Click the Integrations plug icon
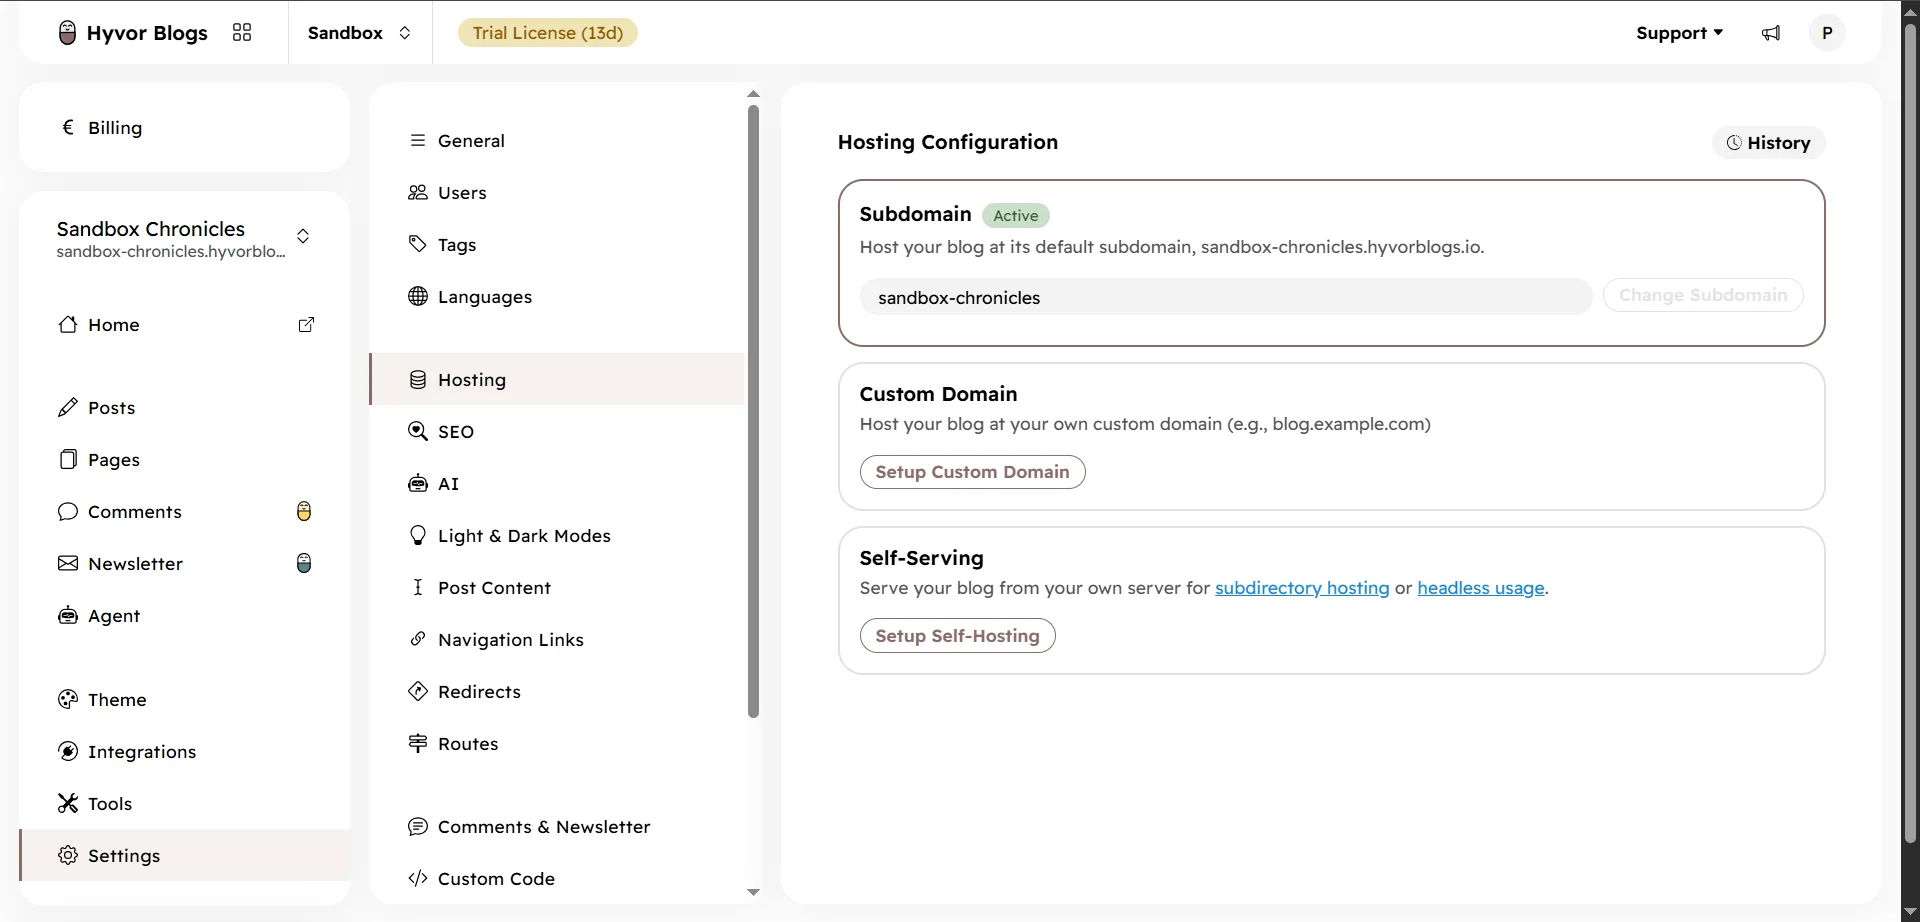The height and width of the screenshot is (922, 1920). (68, 752)
